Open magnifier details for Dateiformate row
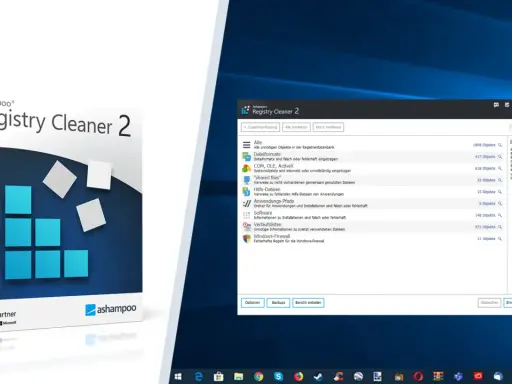Screen dimensions: 512x384 click(x=500, y=157)
